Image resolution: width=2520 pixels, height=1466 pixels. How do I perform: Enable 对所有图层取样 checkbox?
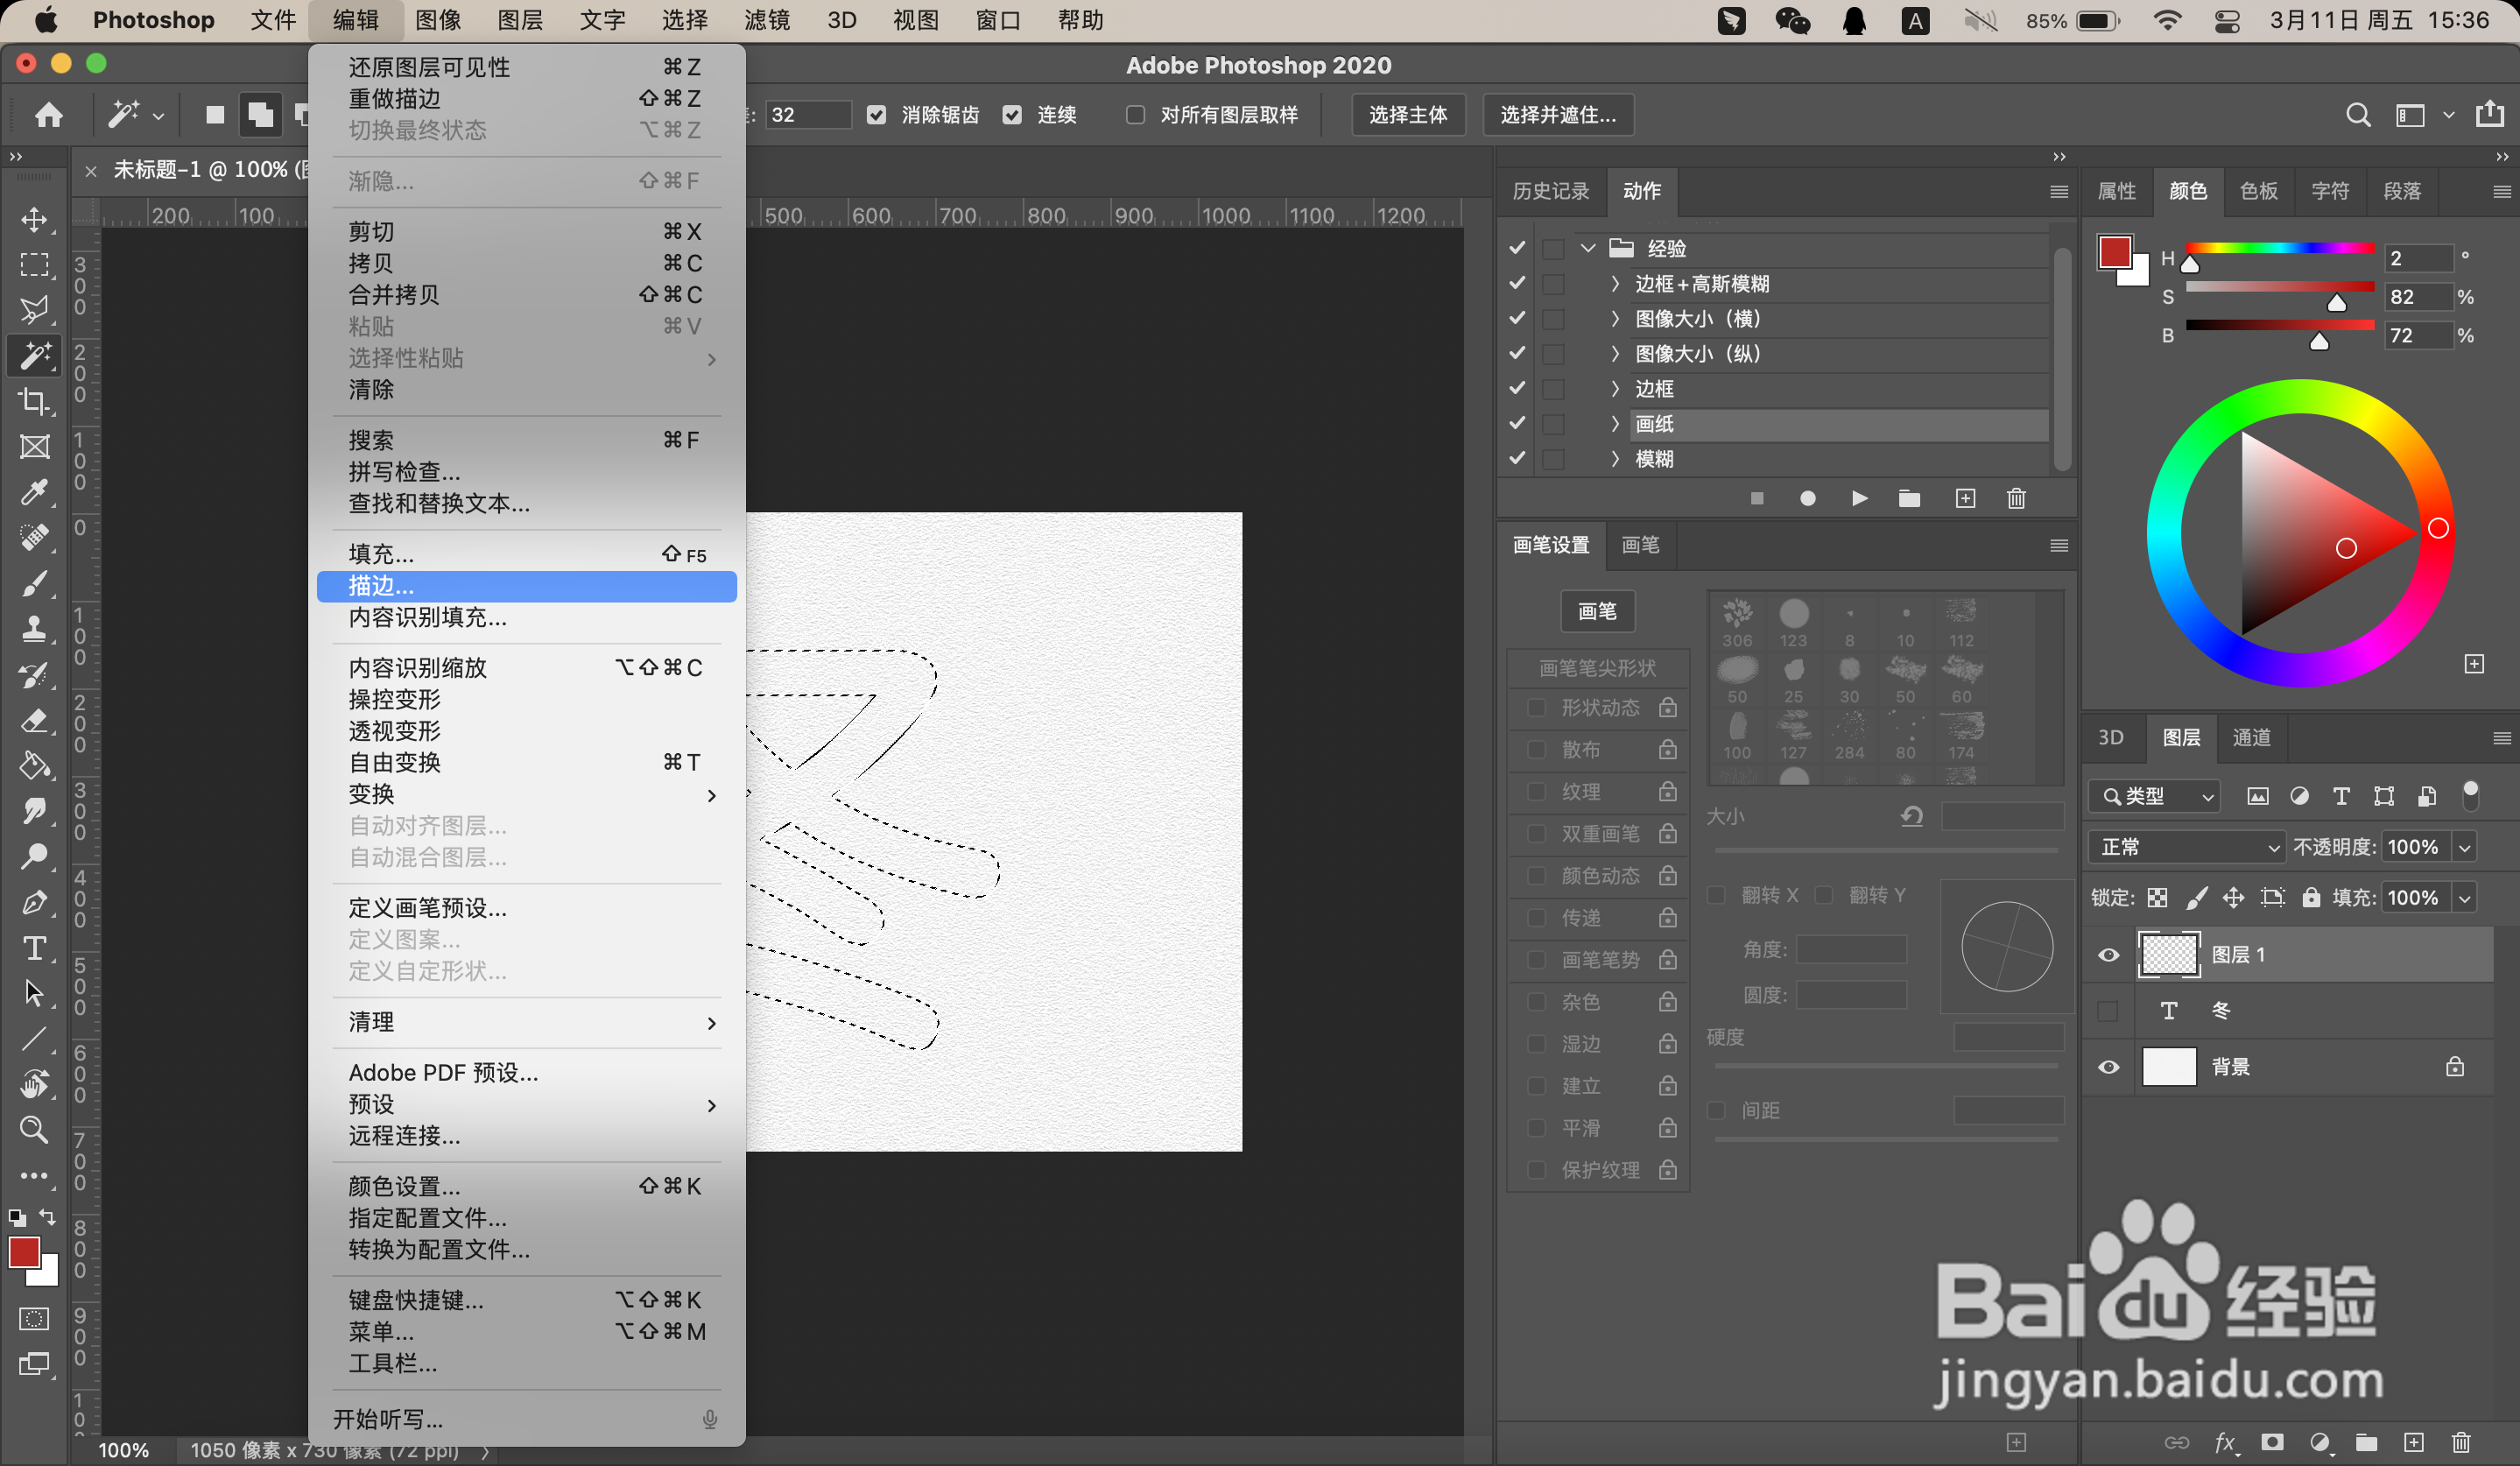coord(1135,115)
